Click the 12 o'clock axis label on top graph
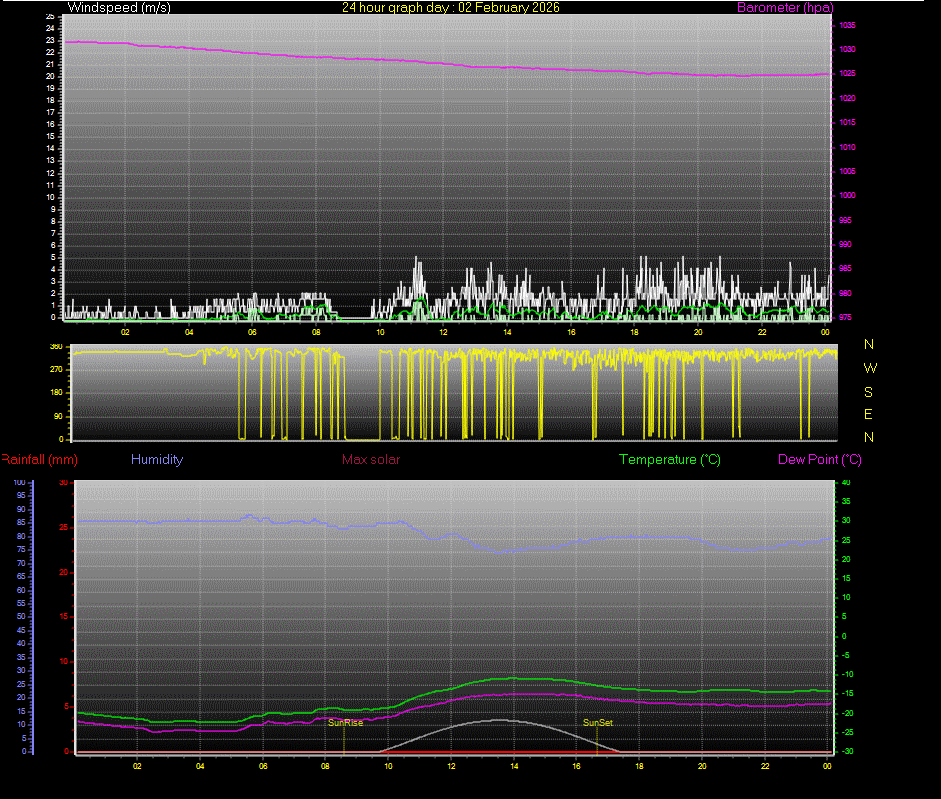The height and width of the screenshot is (799, 941). pyautogui.click(x=442, y=332)
